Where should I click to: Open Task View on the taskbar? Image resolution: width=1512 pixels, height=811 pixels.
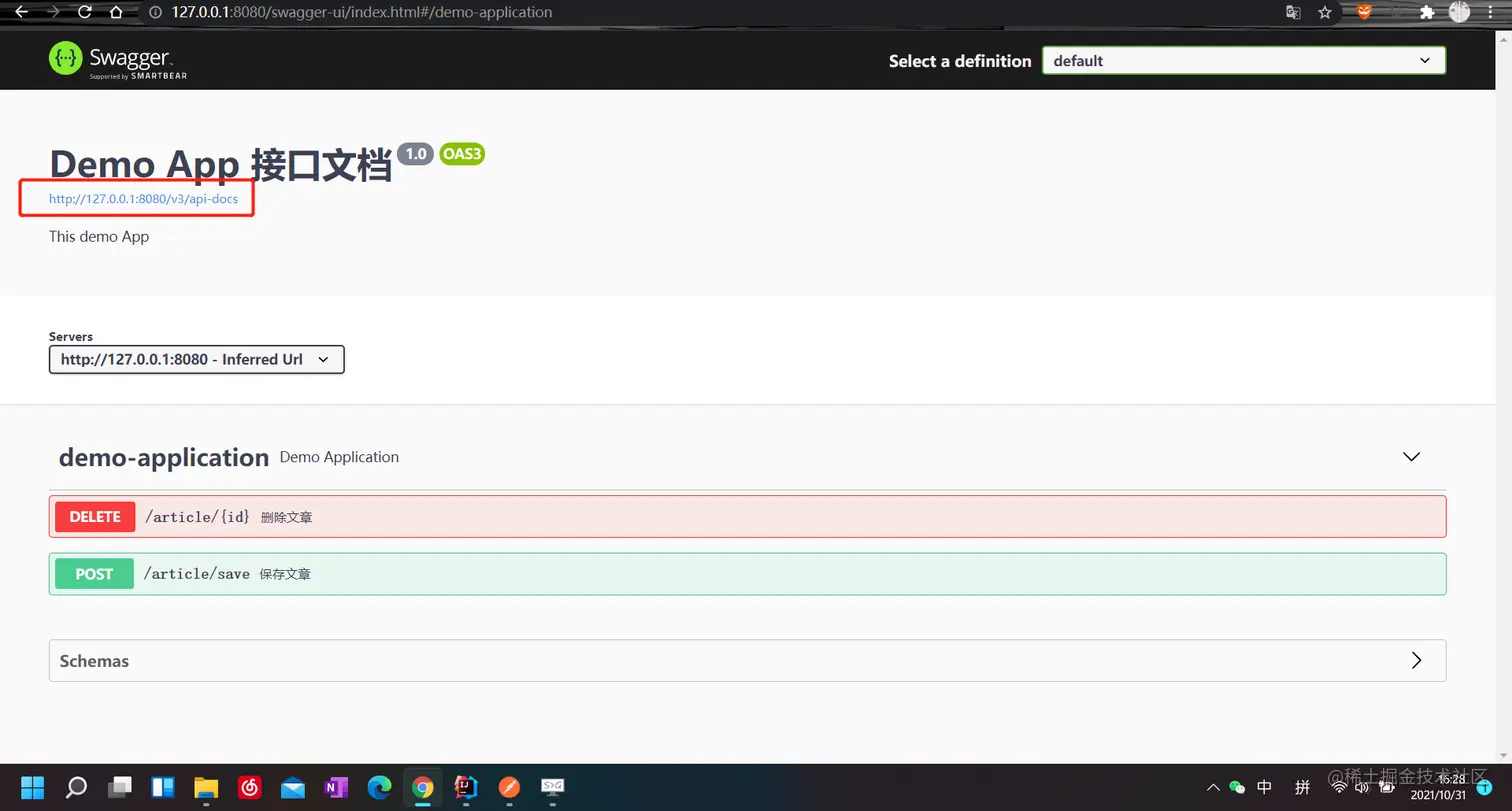click(x=120, y=788)
